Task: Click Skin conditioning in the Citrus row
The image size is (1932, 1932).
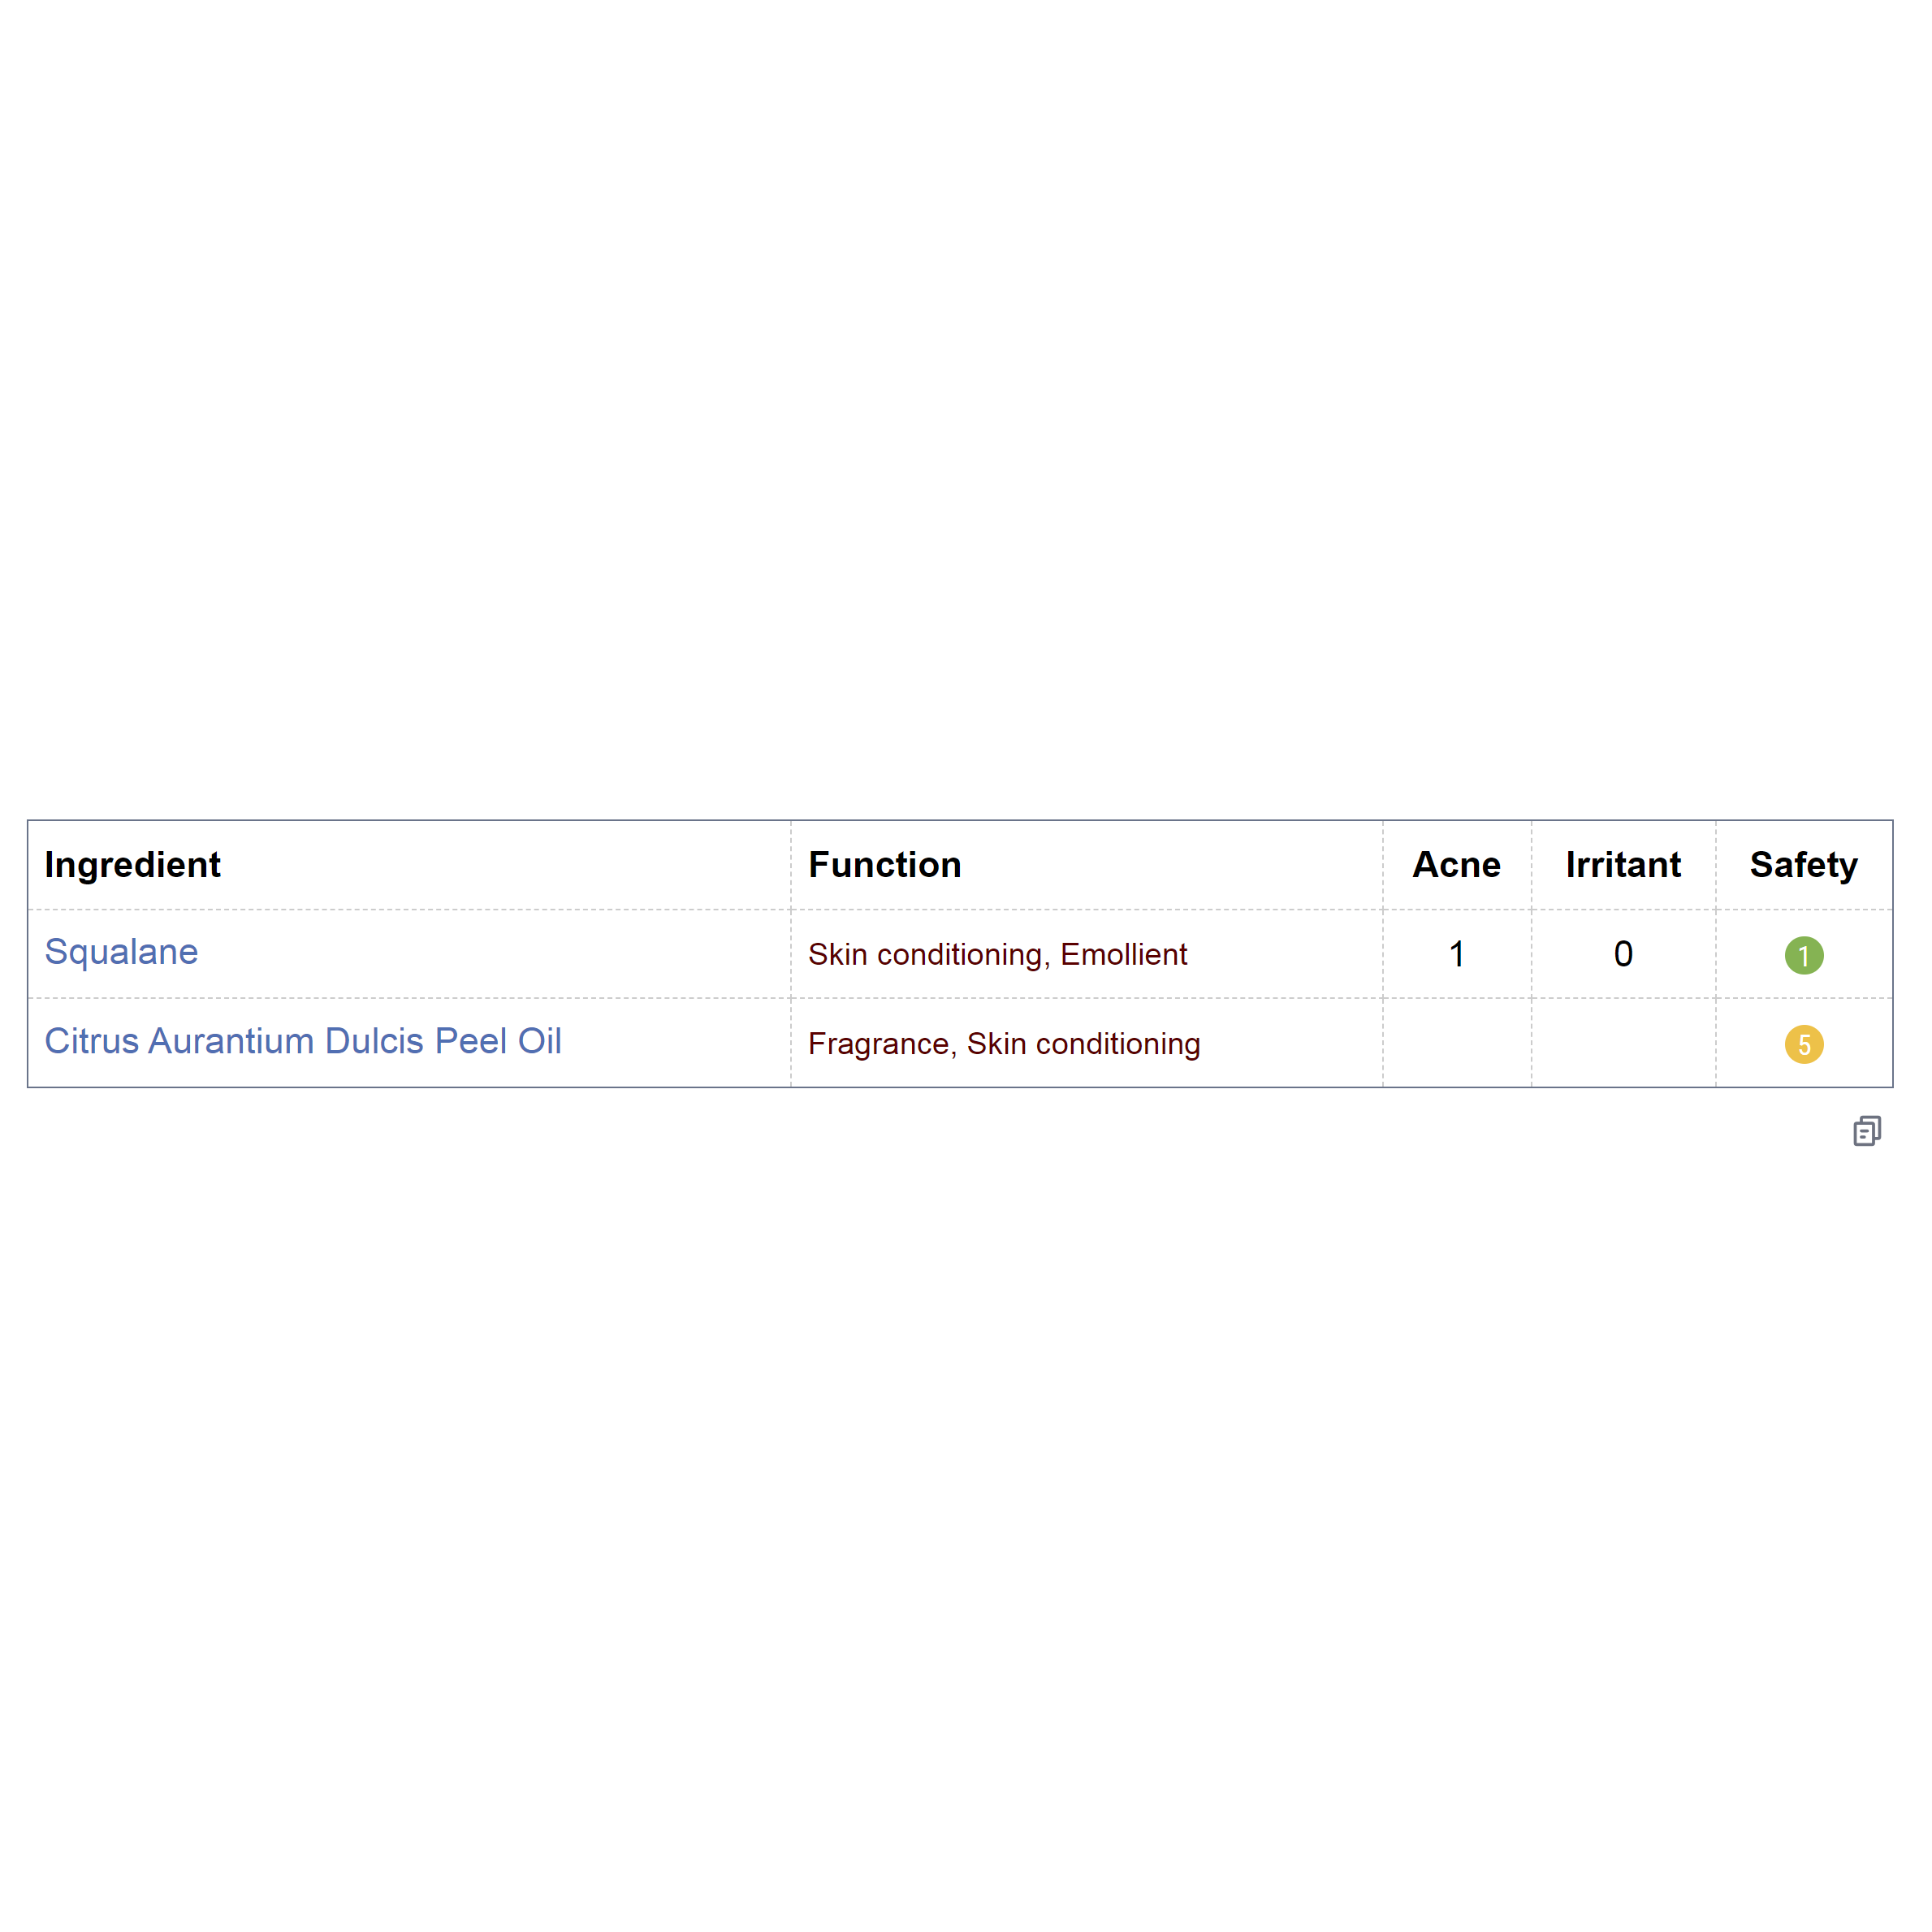Action: pyautogui.click(x=1083, y=1043)
